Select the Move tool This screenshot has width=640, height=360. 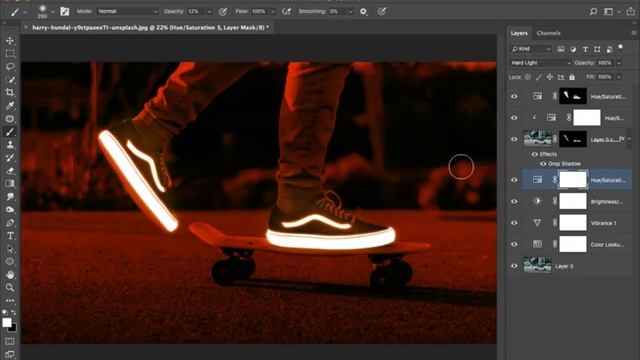10,41
